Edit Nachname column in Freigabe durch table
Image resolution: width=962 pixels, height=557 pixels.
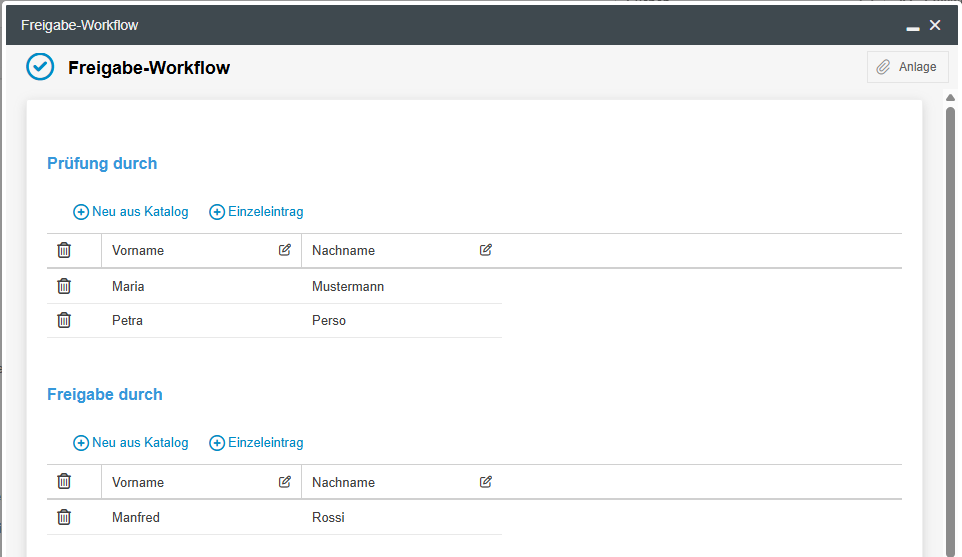486,481
